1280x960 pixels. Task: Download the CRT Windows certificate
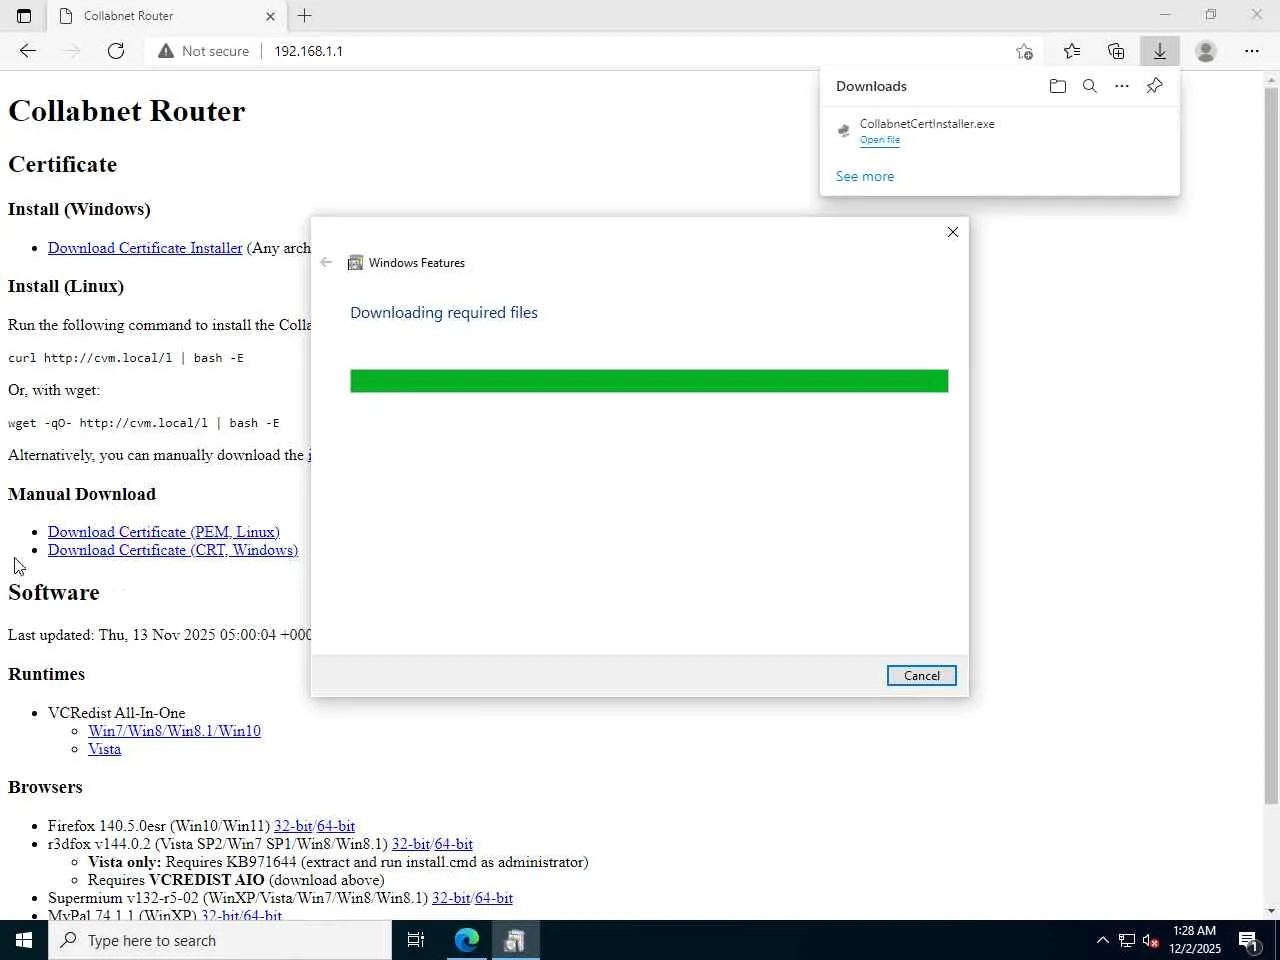click(x=173, y=550)
